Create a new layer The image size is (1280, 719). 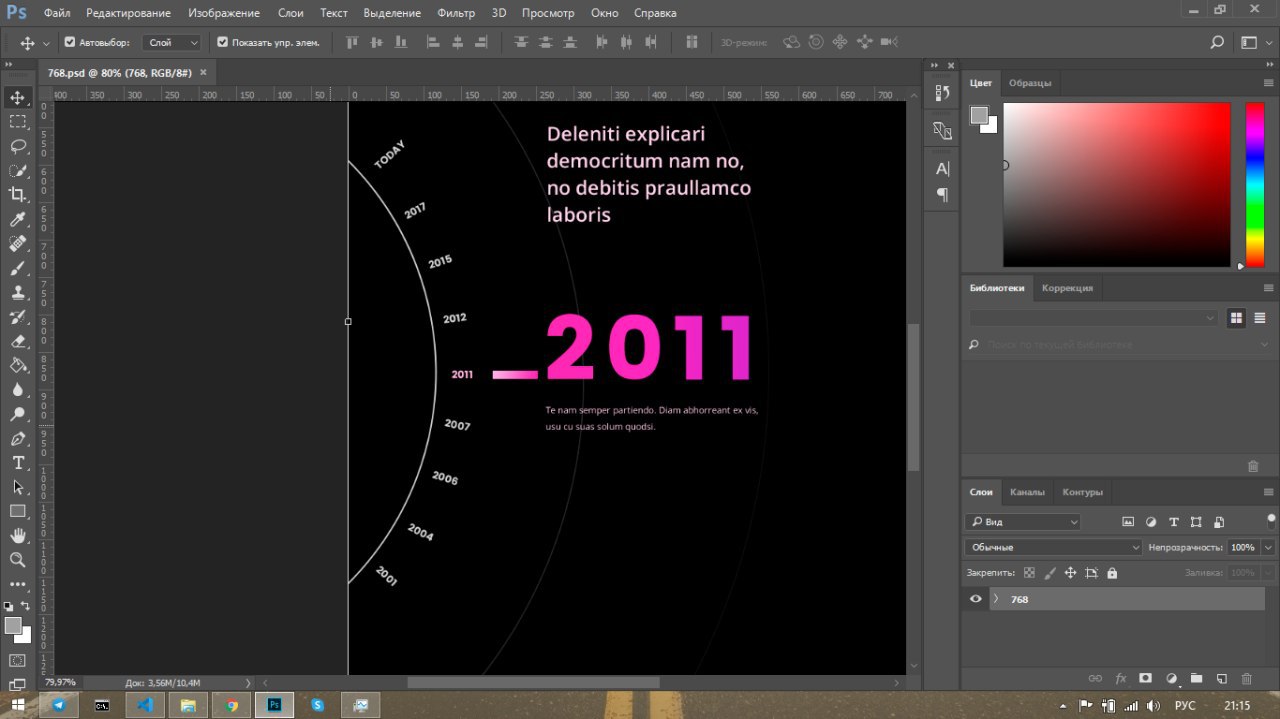click(1221, 678)
